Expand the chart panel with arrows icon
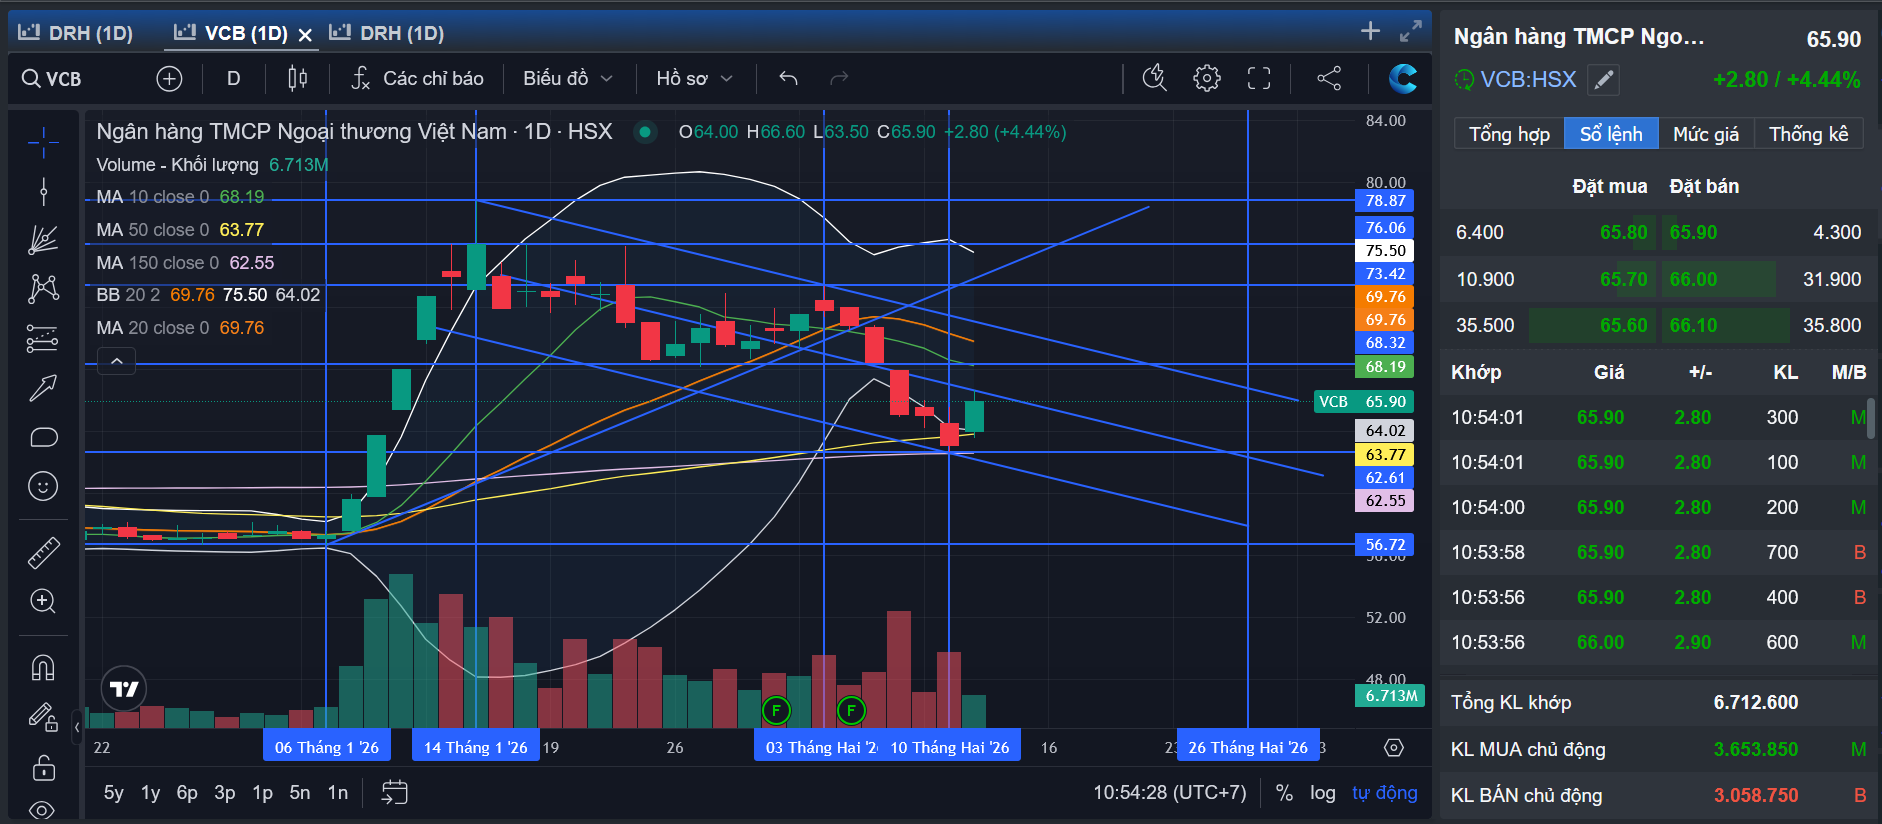Viewport: 1882px width, 824px height. click(1411, 31)
